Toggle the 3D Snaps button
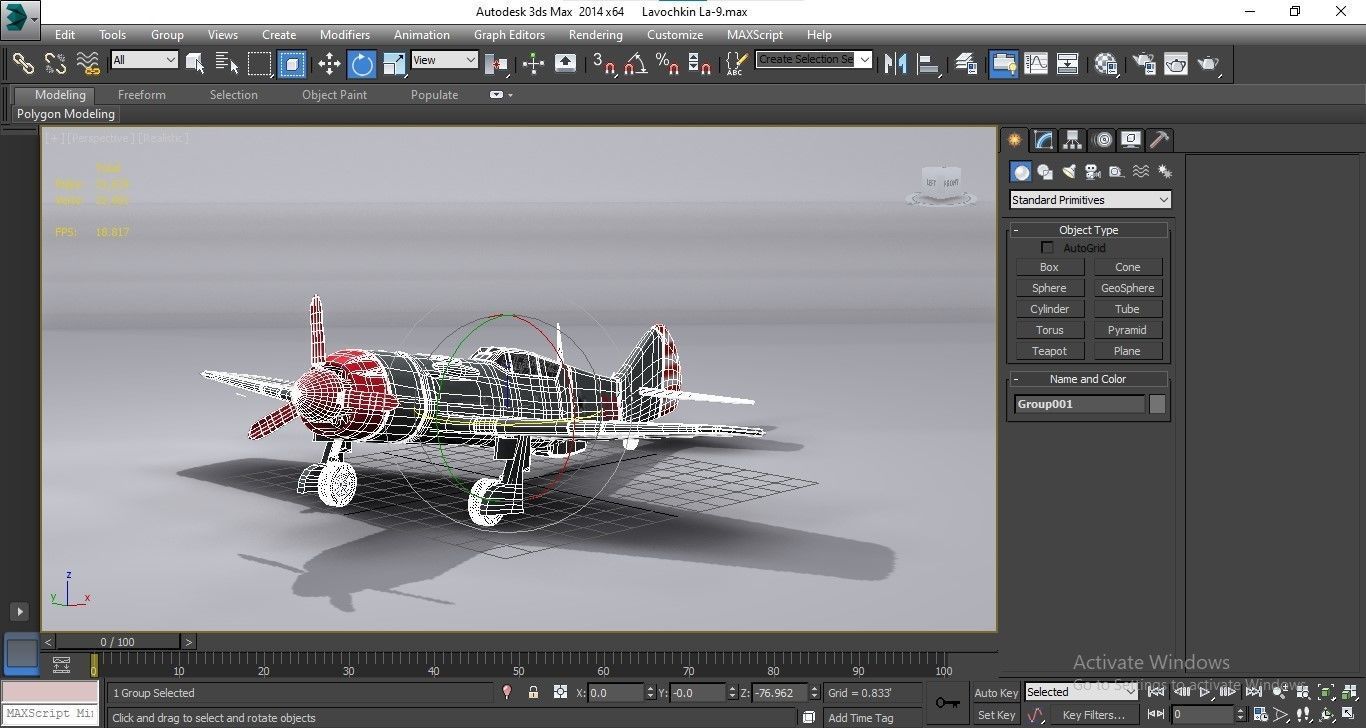 click(603, 64)
